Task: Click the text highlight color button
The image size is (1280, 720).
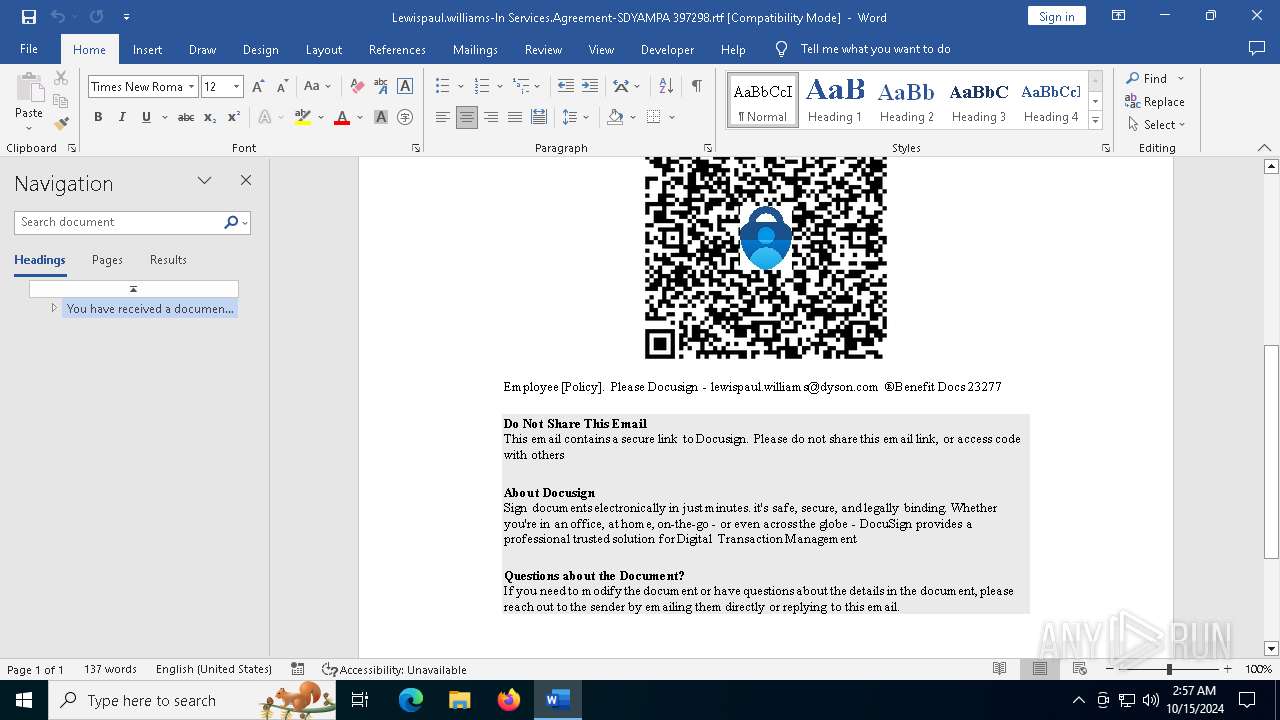Action: [303, 117]
